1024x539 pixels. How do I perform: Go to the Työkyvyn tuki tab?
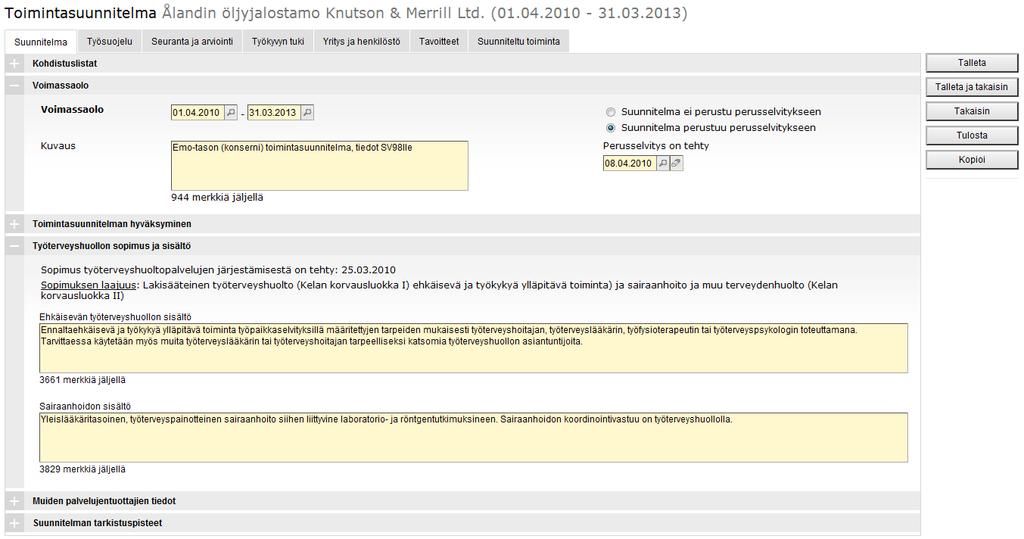pos(278,41)
